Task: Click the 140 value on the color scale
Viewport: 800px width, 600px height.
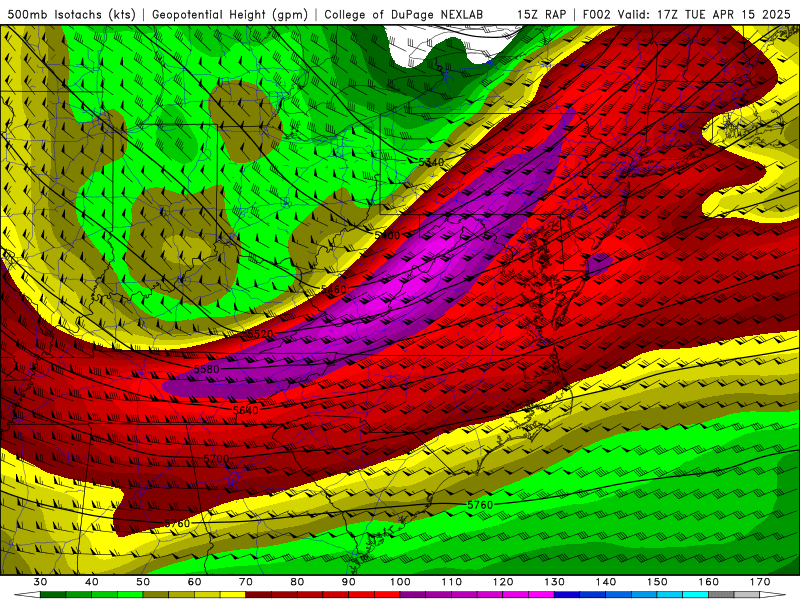Action: pos(606,582)
